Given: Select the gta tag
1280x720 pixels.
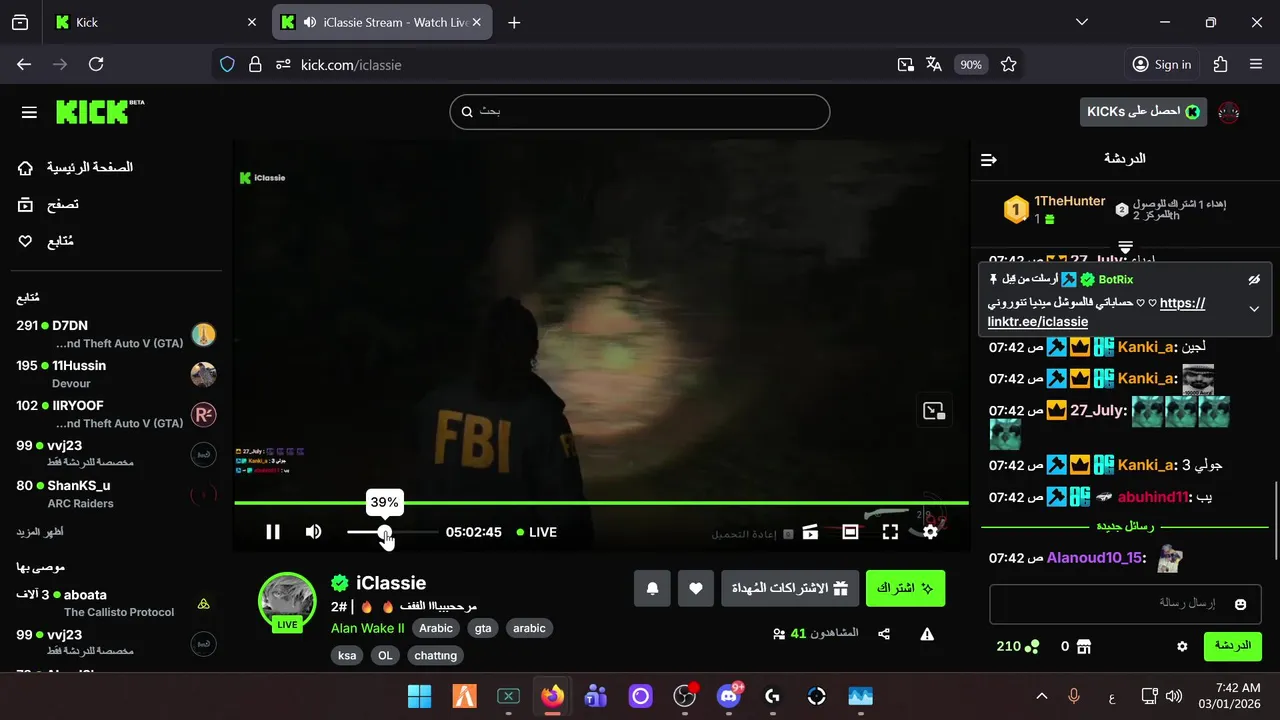Looking at the screenshot, I should click(x=483, y=628).
